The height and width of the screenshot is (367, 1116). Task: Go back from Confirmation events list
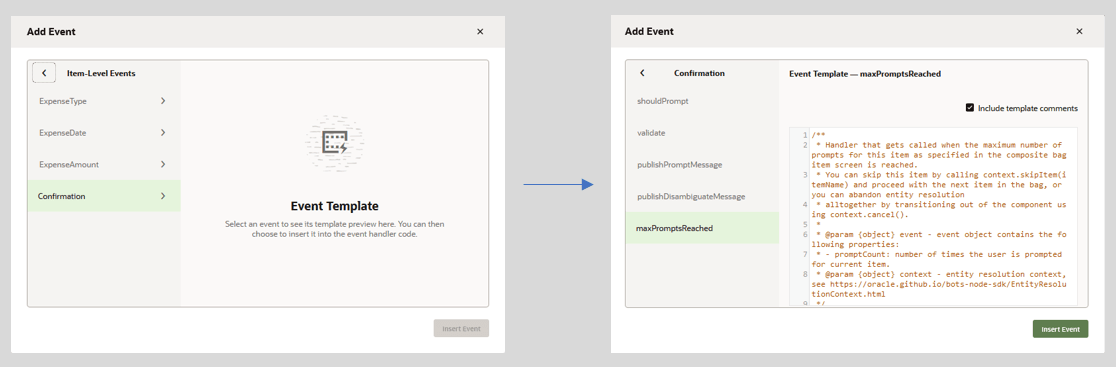coord(642,73)
